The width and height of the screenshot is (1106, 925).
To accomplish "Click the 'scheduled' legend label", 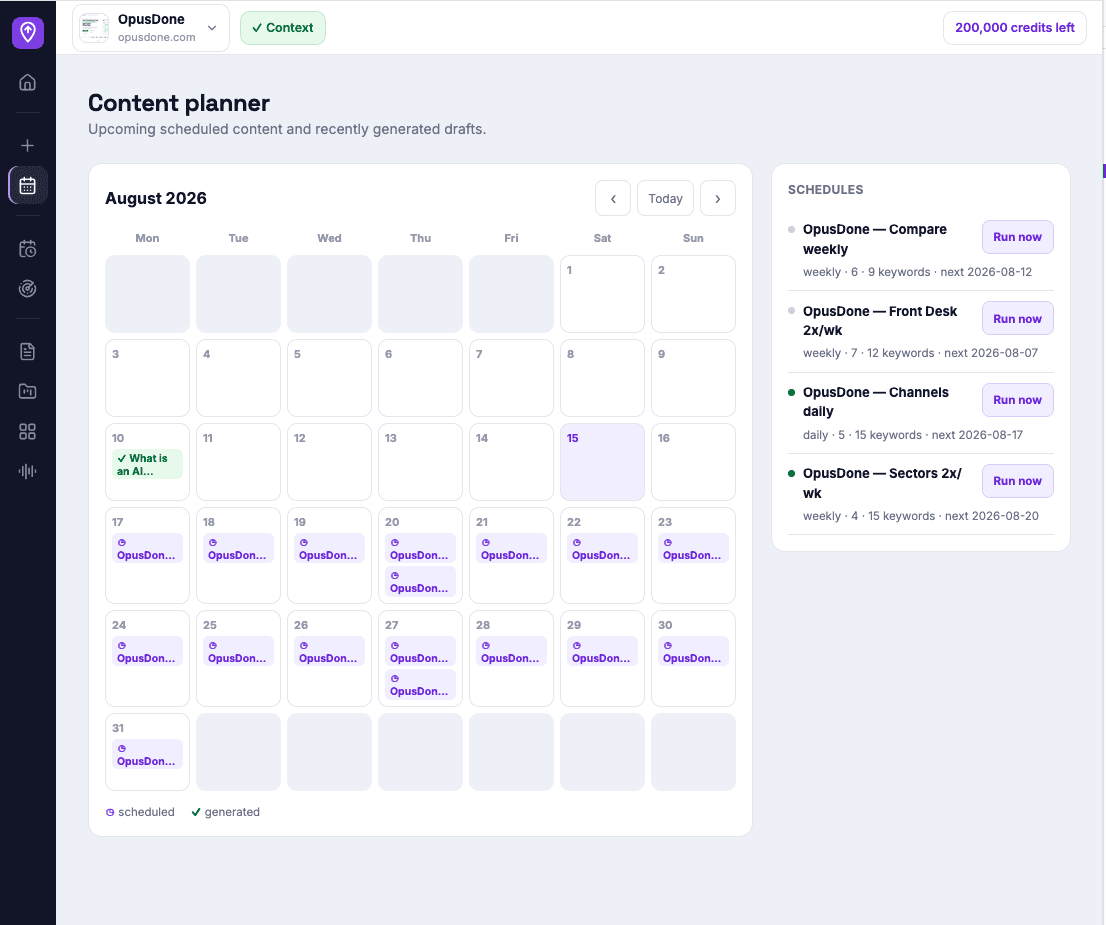I will pyautogui.click(x=146, y=812).
